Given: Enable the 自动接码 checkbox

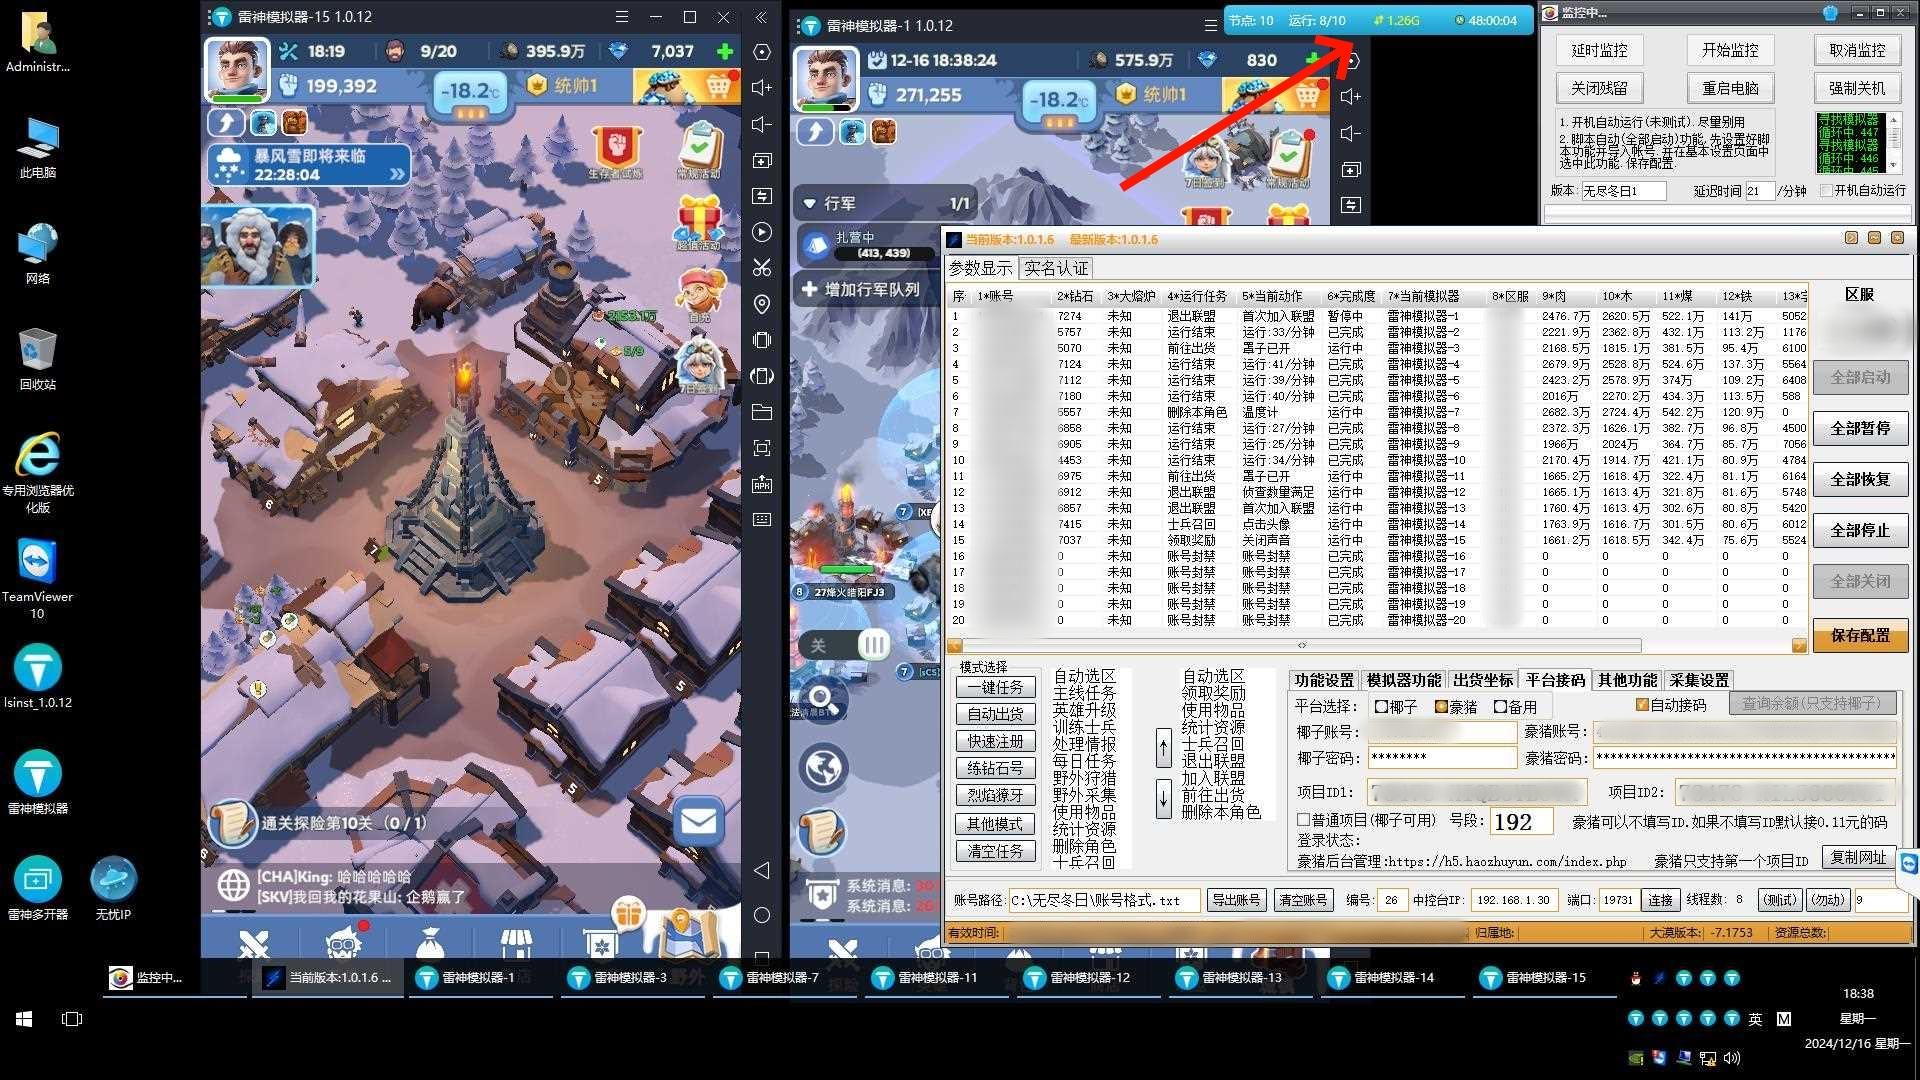Looking at the screenshot, I should pos(1642,705).
